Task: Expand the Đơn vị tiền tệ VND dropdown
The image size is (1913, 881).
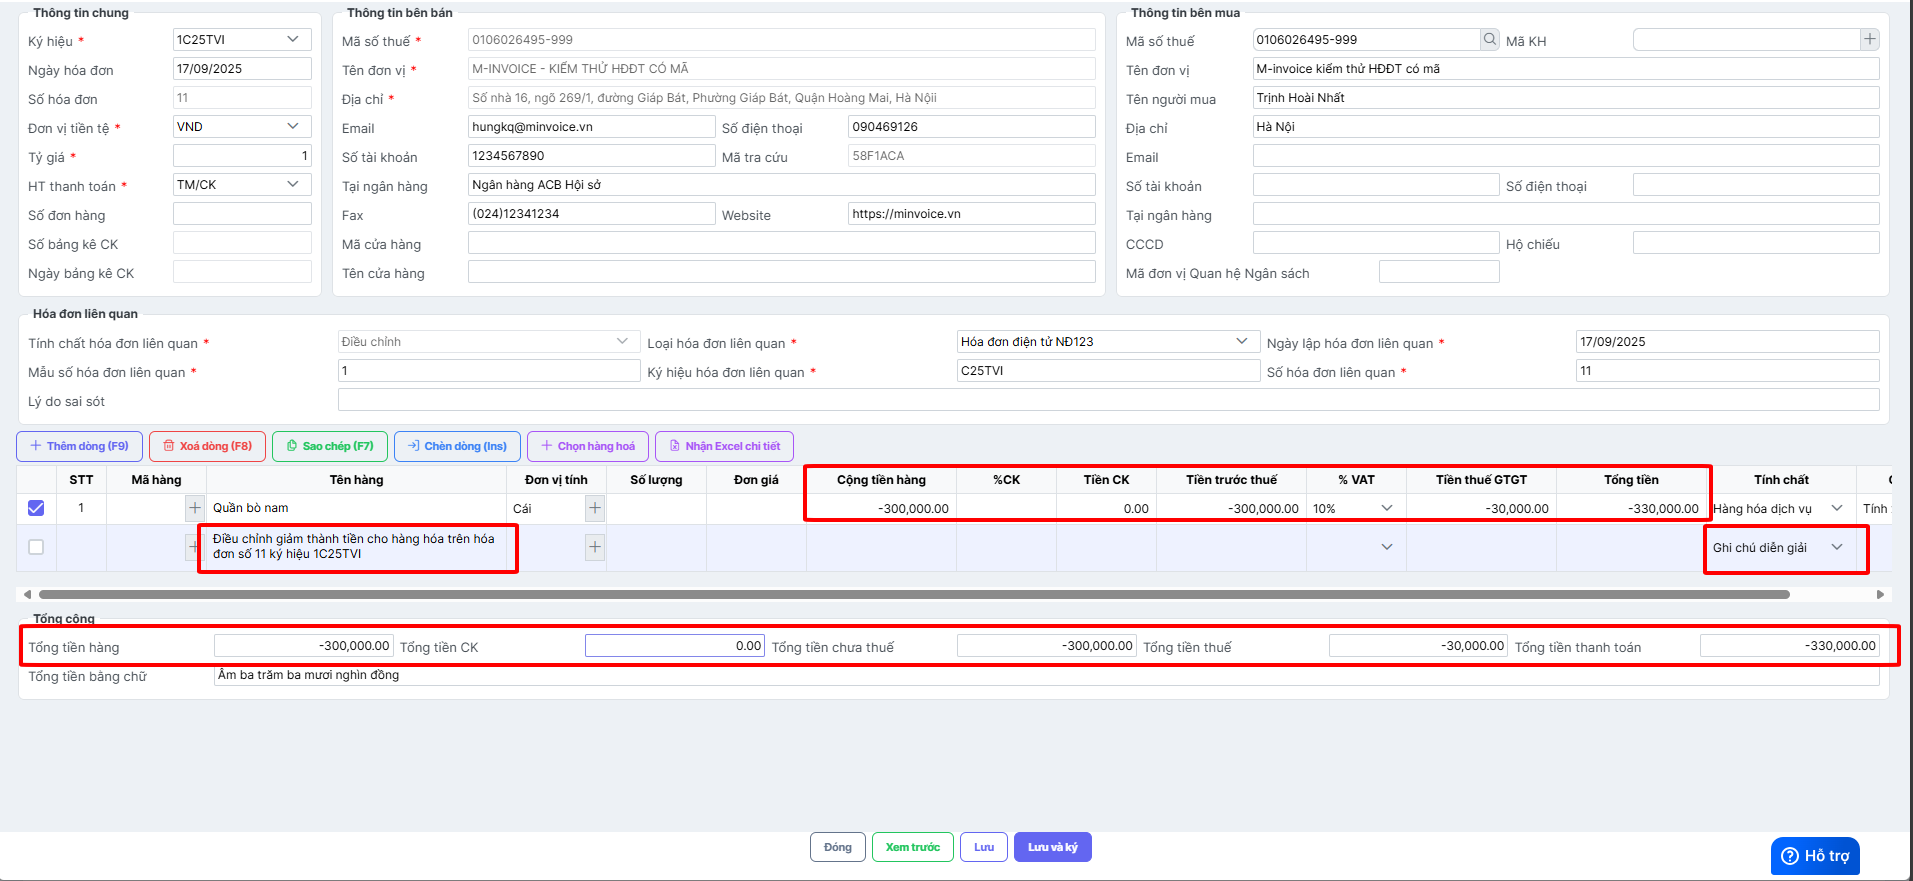Action: click(242, 127)
